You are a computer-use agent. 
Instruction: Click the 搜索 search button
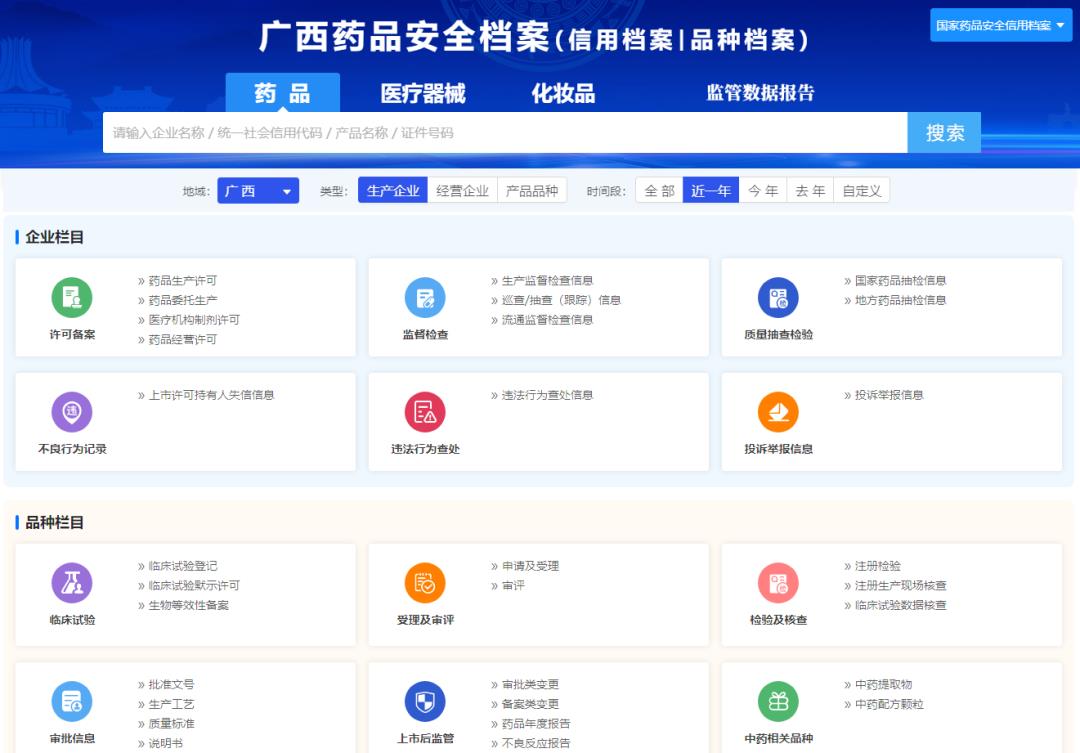point(944,133)
